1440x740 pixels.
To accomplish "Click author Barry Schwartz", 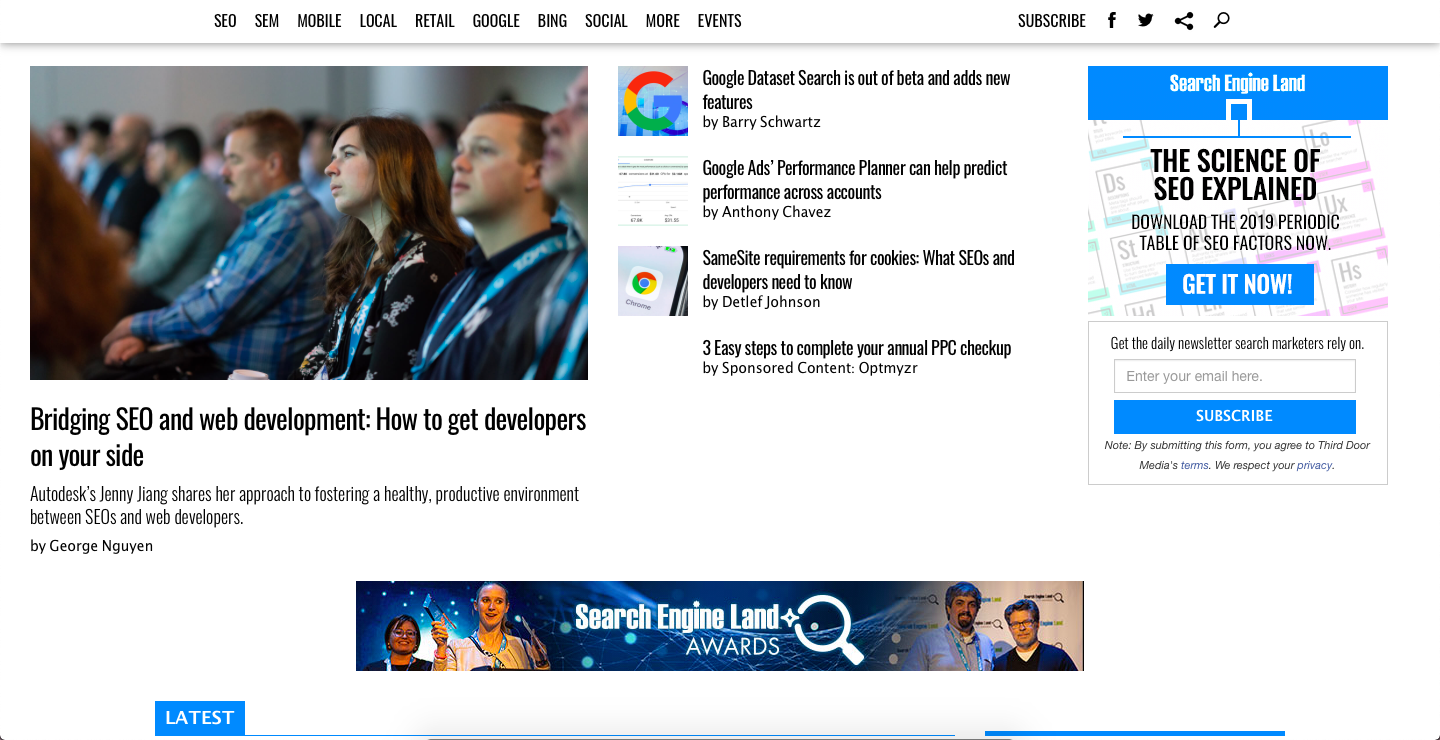I will tap(771, 122).
